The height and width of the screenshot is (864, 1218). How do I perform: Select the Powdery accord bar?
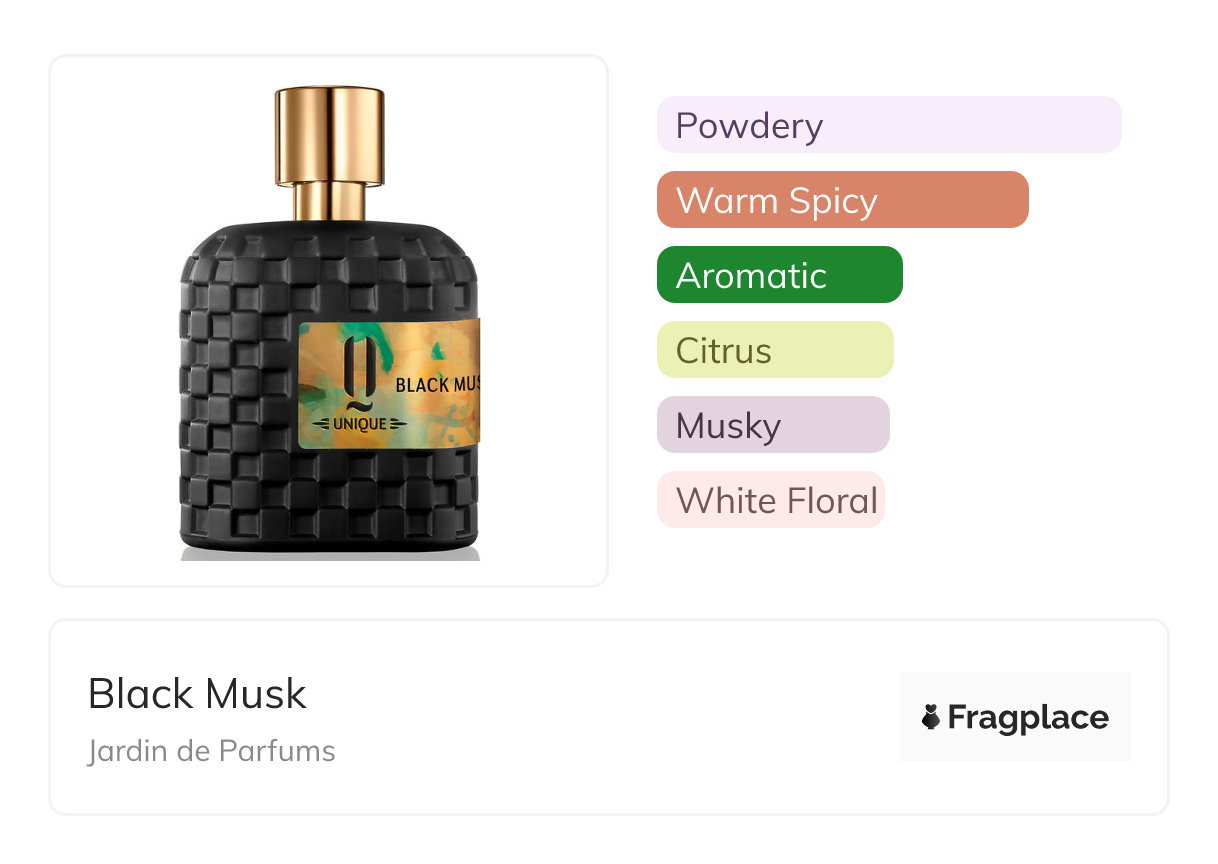(889, 125)
